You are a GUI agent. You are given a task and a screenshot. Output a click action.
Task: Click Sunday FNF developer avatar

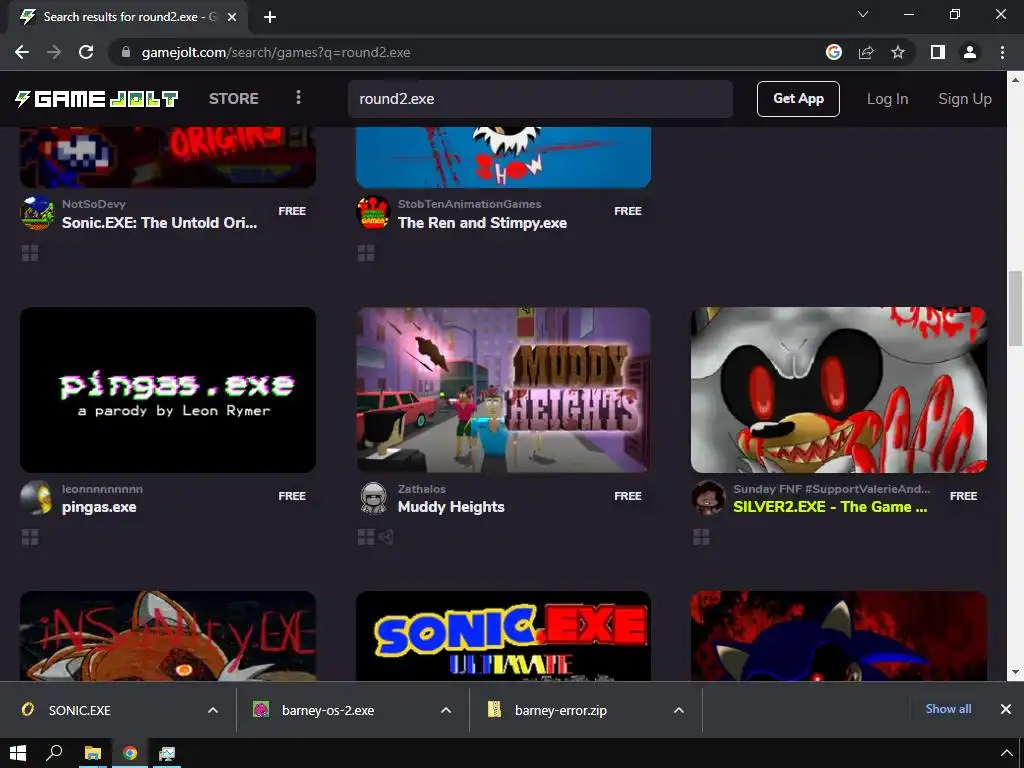708,498
